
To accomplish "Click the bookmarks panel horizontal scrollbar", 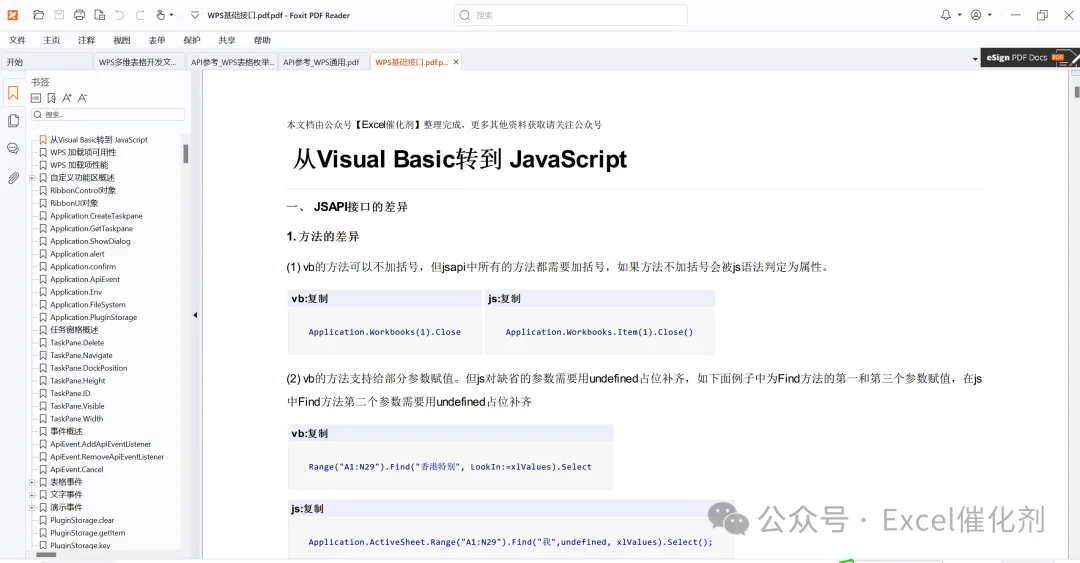I will (46, 555).
